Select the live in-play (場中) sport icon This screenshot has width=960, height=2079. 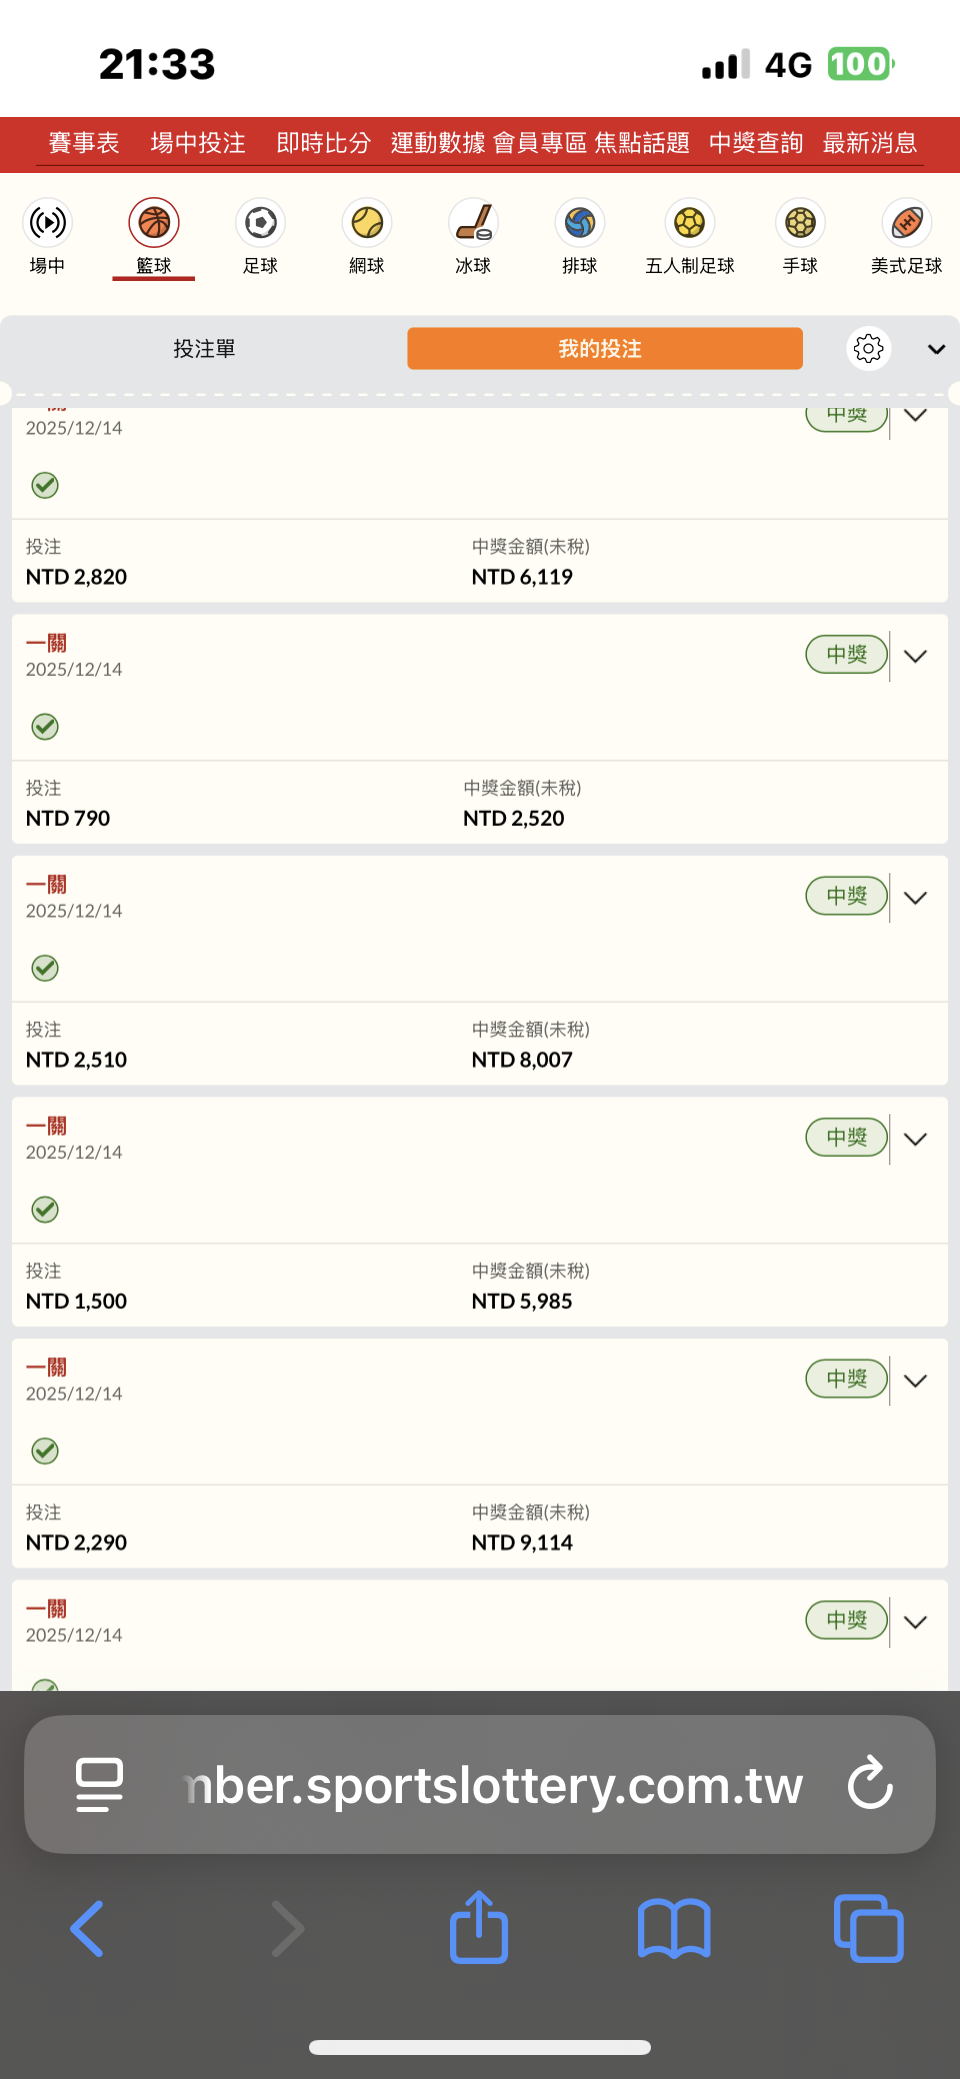click(47, 223)
